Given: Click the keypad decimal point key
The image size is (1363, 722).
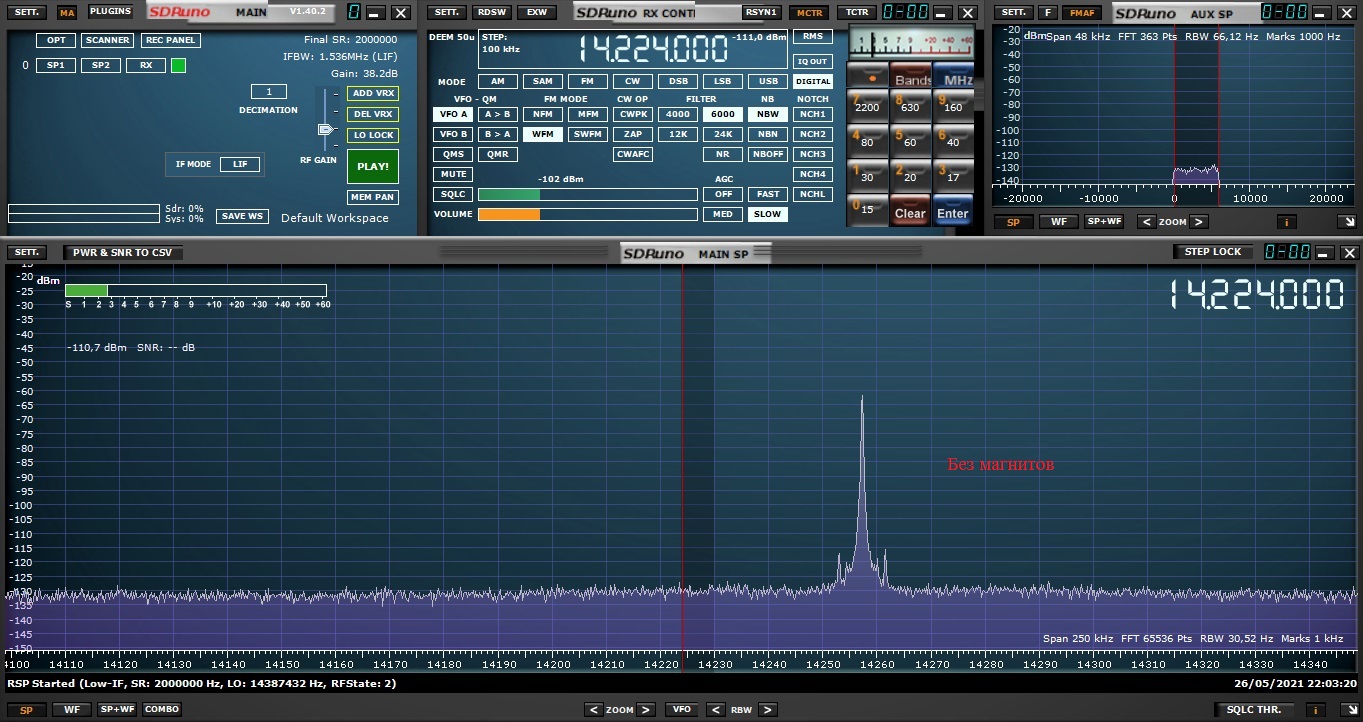Looking at the screenshot, I should tap(868, 76).
